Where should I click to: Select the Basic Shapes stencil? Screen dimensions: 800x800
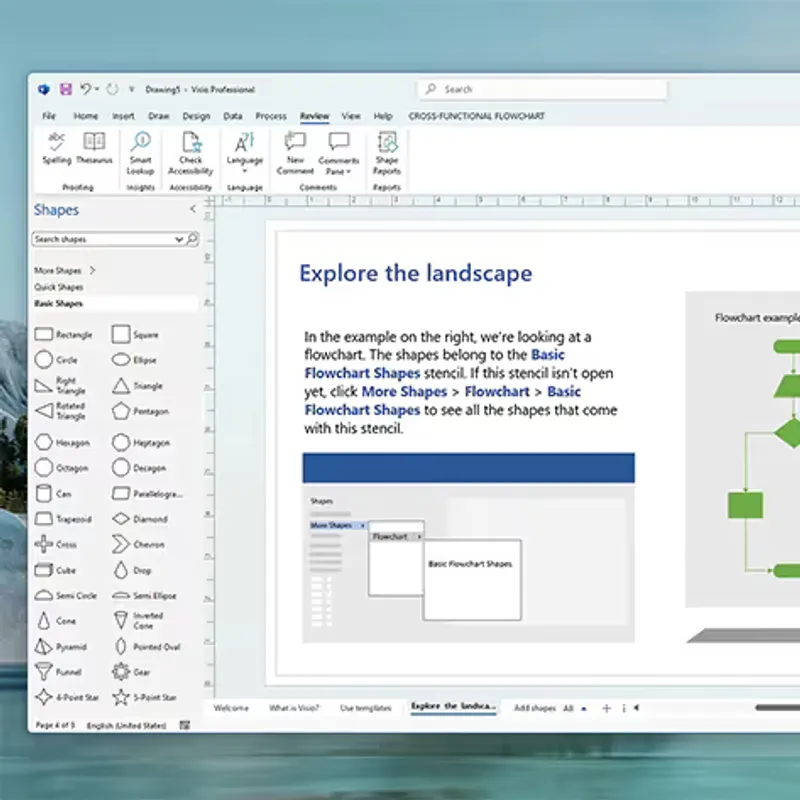[115, 304]
